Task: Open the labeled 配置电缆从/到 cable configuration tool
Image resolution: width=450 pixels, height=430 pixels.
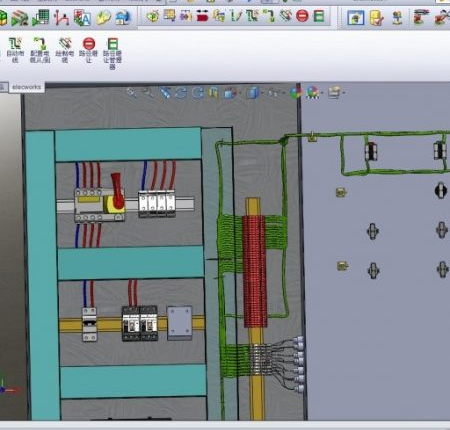Action: (40, 50)
